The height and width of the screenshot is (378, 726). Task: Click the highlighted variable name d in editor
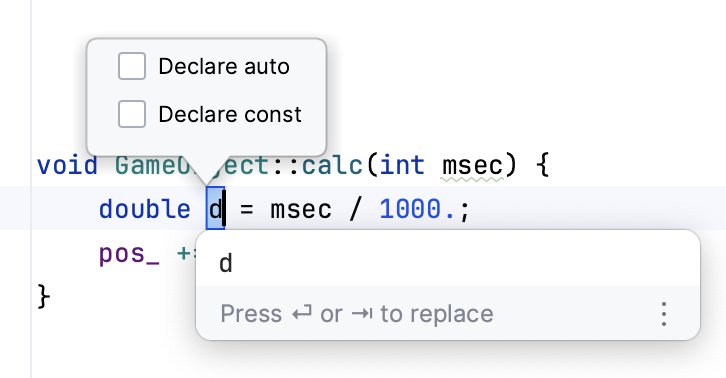tap(215, 208)
